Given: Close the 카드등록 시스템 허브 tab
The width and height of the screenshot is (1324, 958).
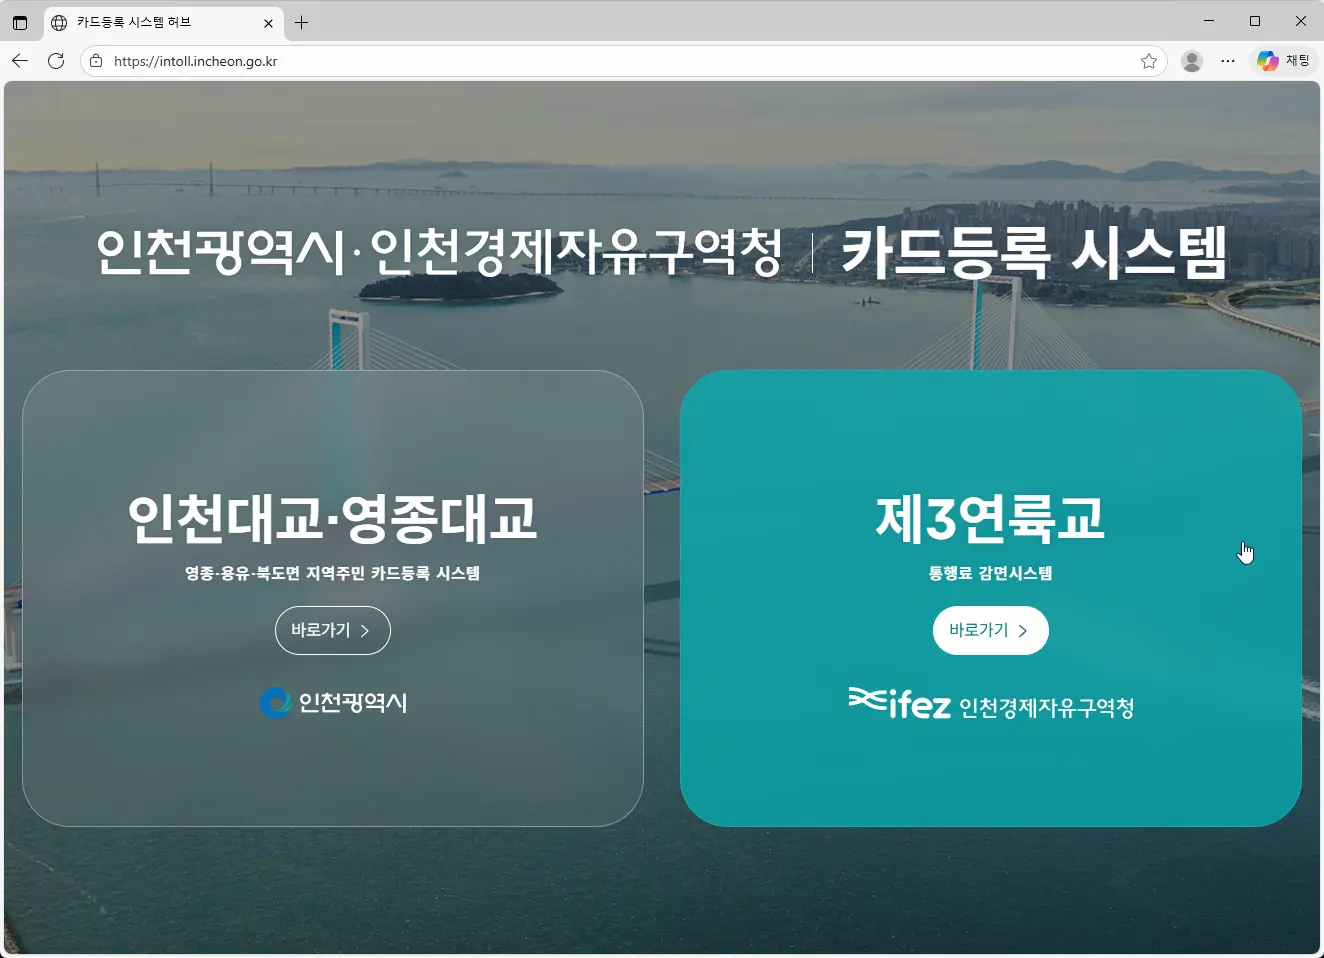Looking at the screenshot, I should point(268,21).
